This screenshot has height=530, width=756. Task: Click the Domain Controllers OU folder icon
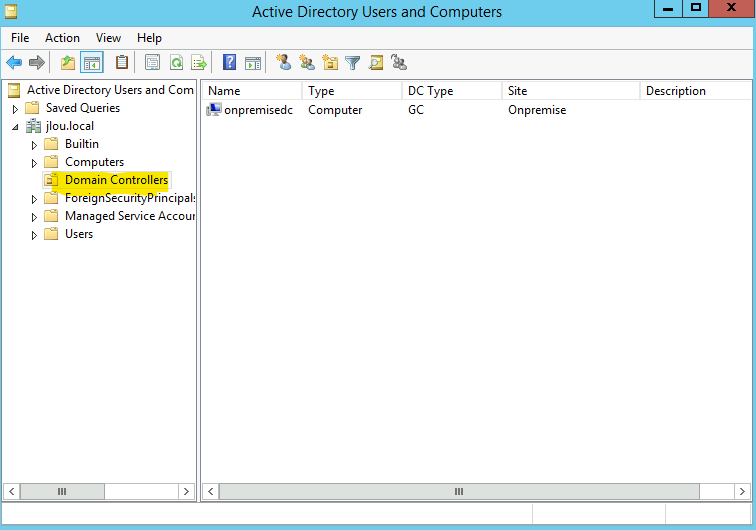coord(51,180)
